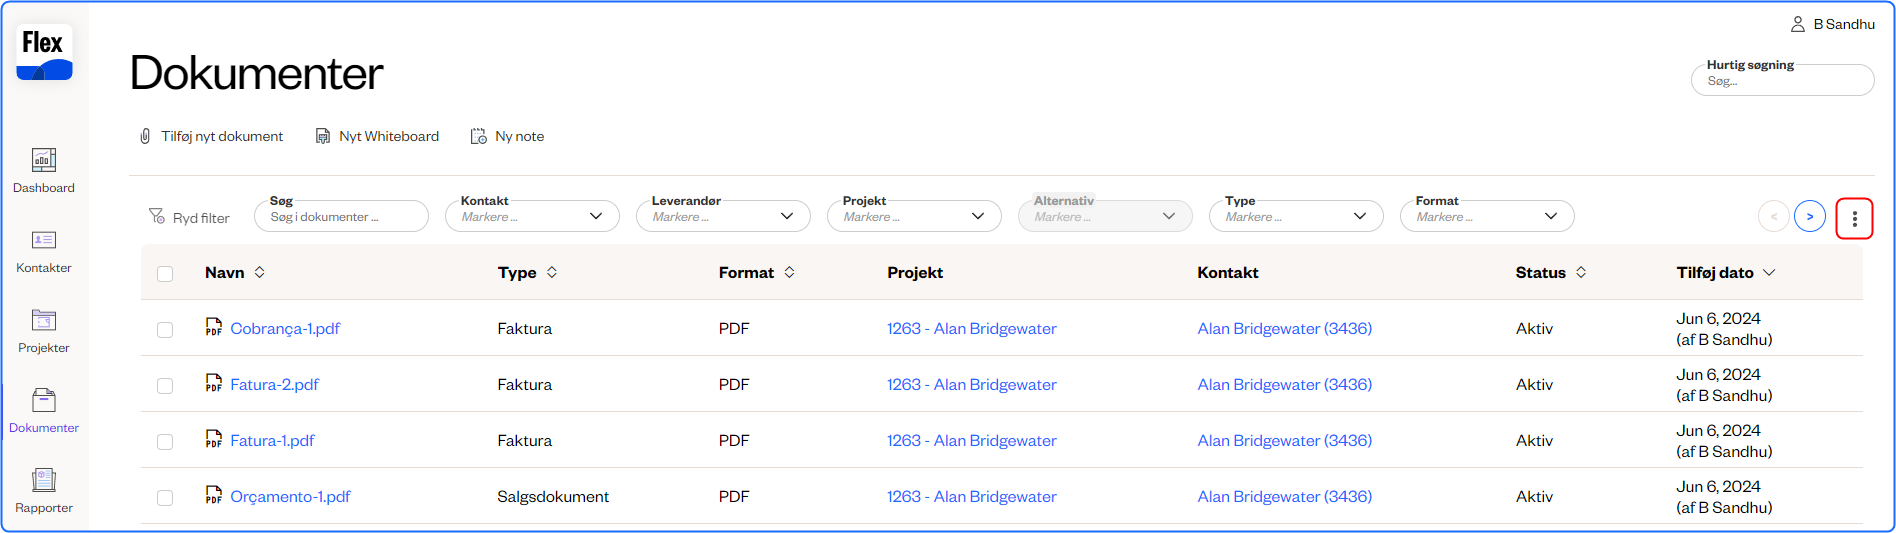The width and height of the screenshot is (1896, 533).
Task: Click the three-dot more options button
Action: pyautogui.click(x=1854, y=219)
